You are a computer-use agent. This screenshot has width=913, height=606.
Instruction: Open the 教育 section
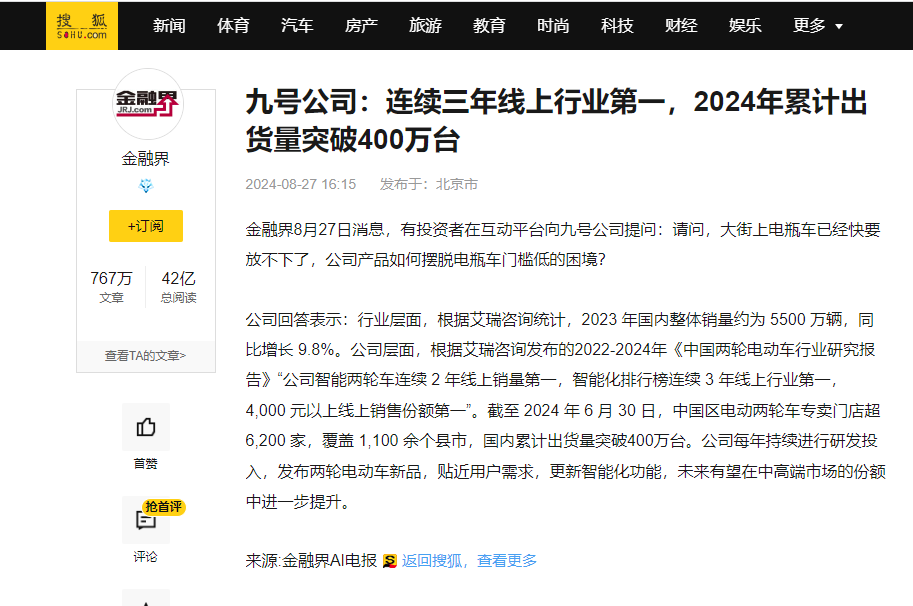(489, 26)
